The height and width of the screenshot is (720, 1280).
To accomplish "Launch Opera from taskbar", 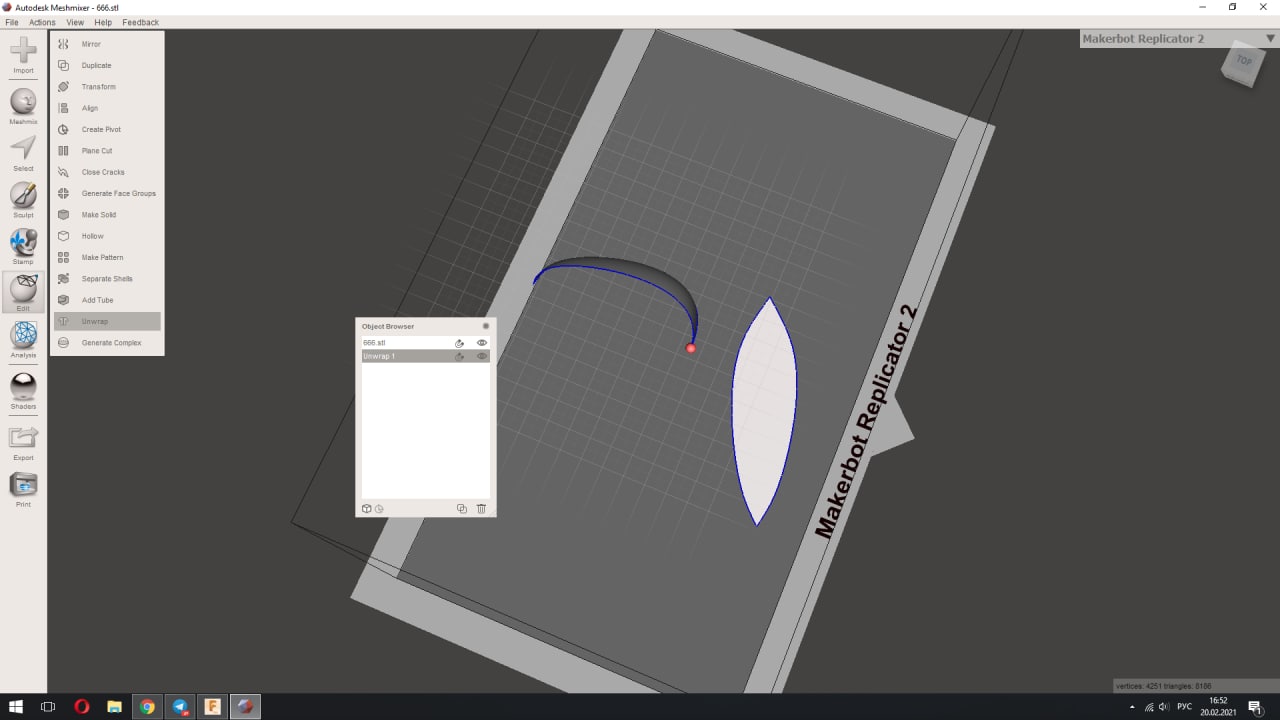I will [x=82, y=707].
